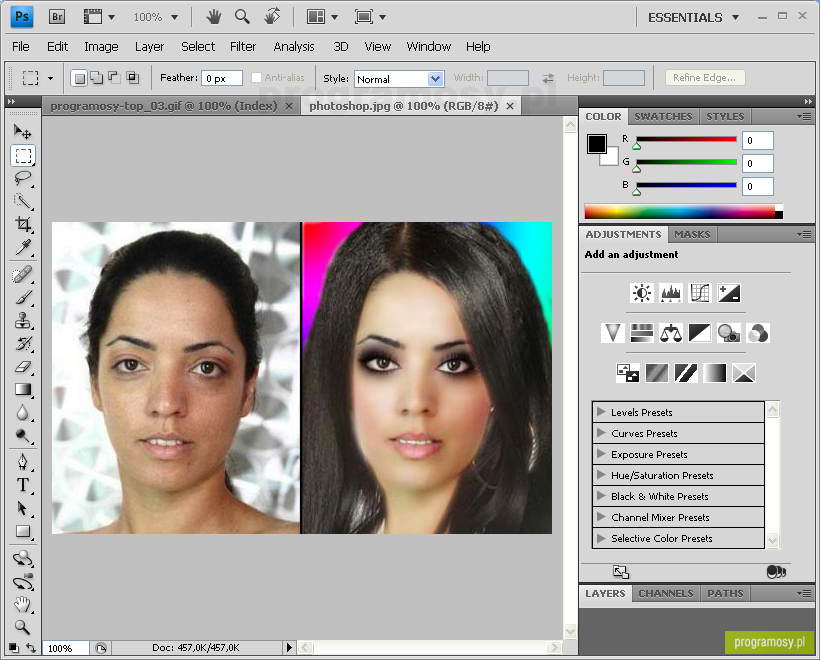This screenshot has height=660, width=820.
Task: Select the 3D Rotate tool
Action: pyautogui.click(x=22, y=559)
